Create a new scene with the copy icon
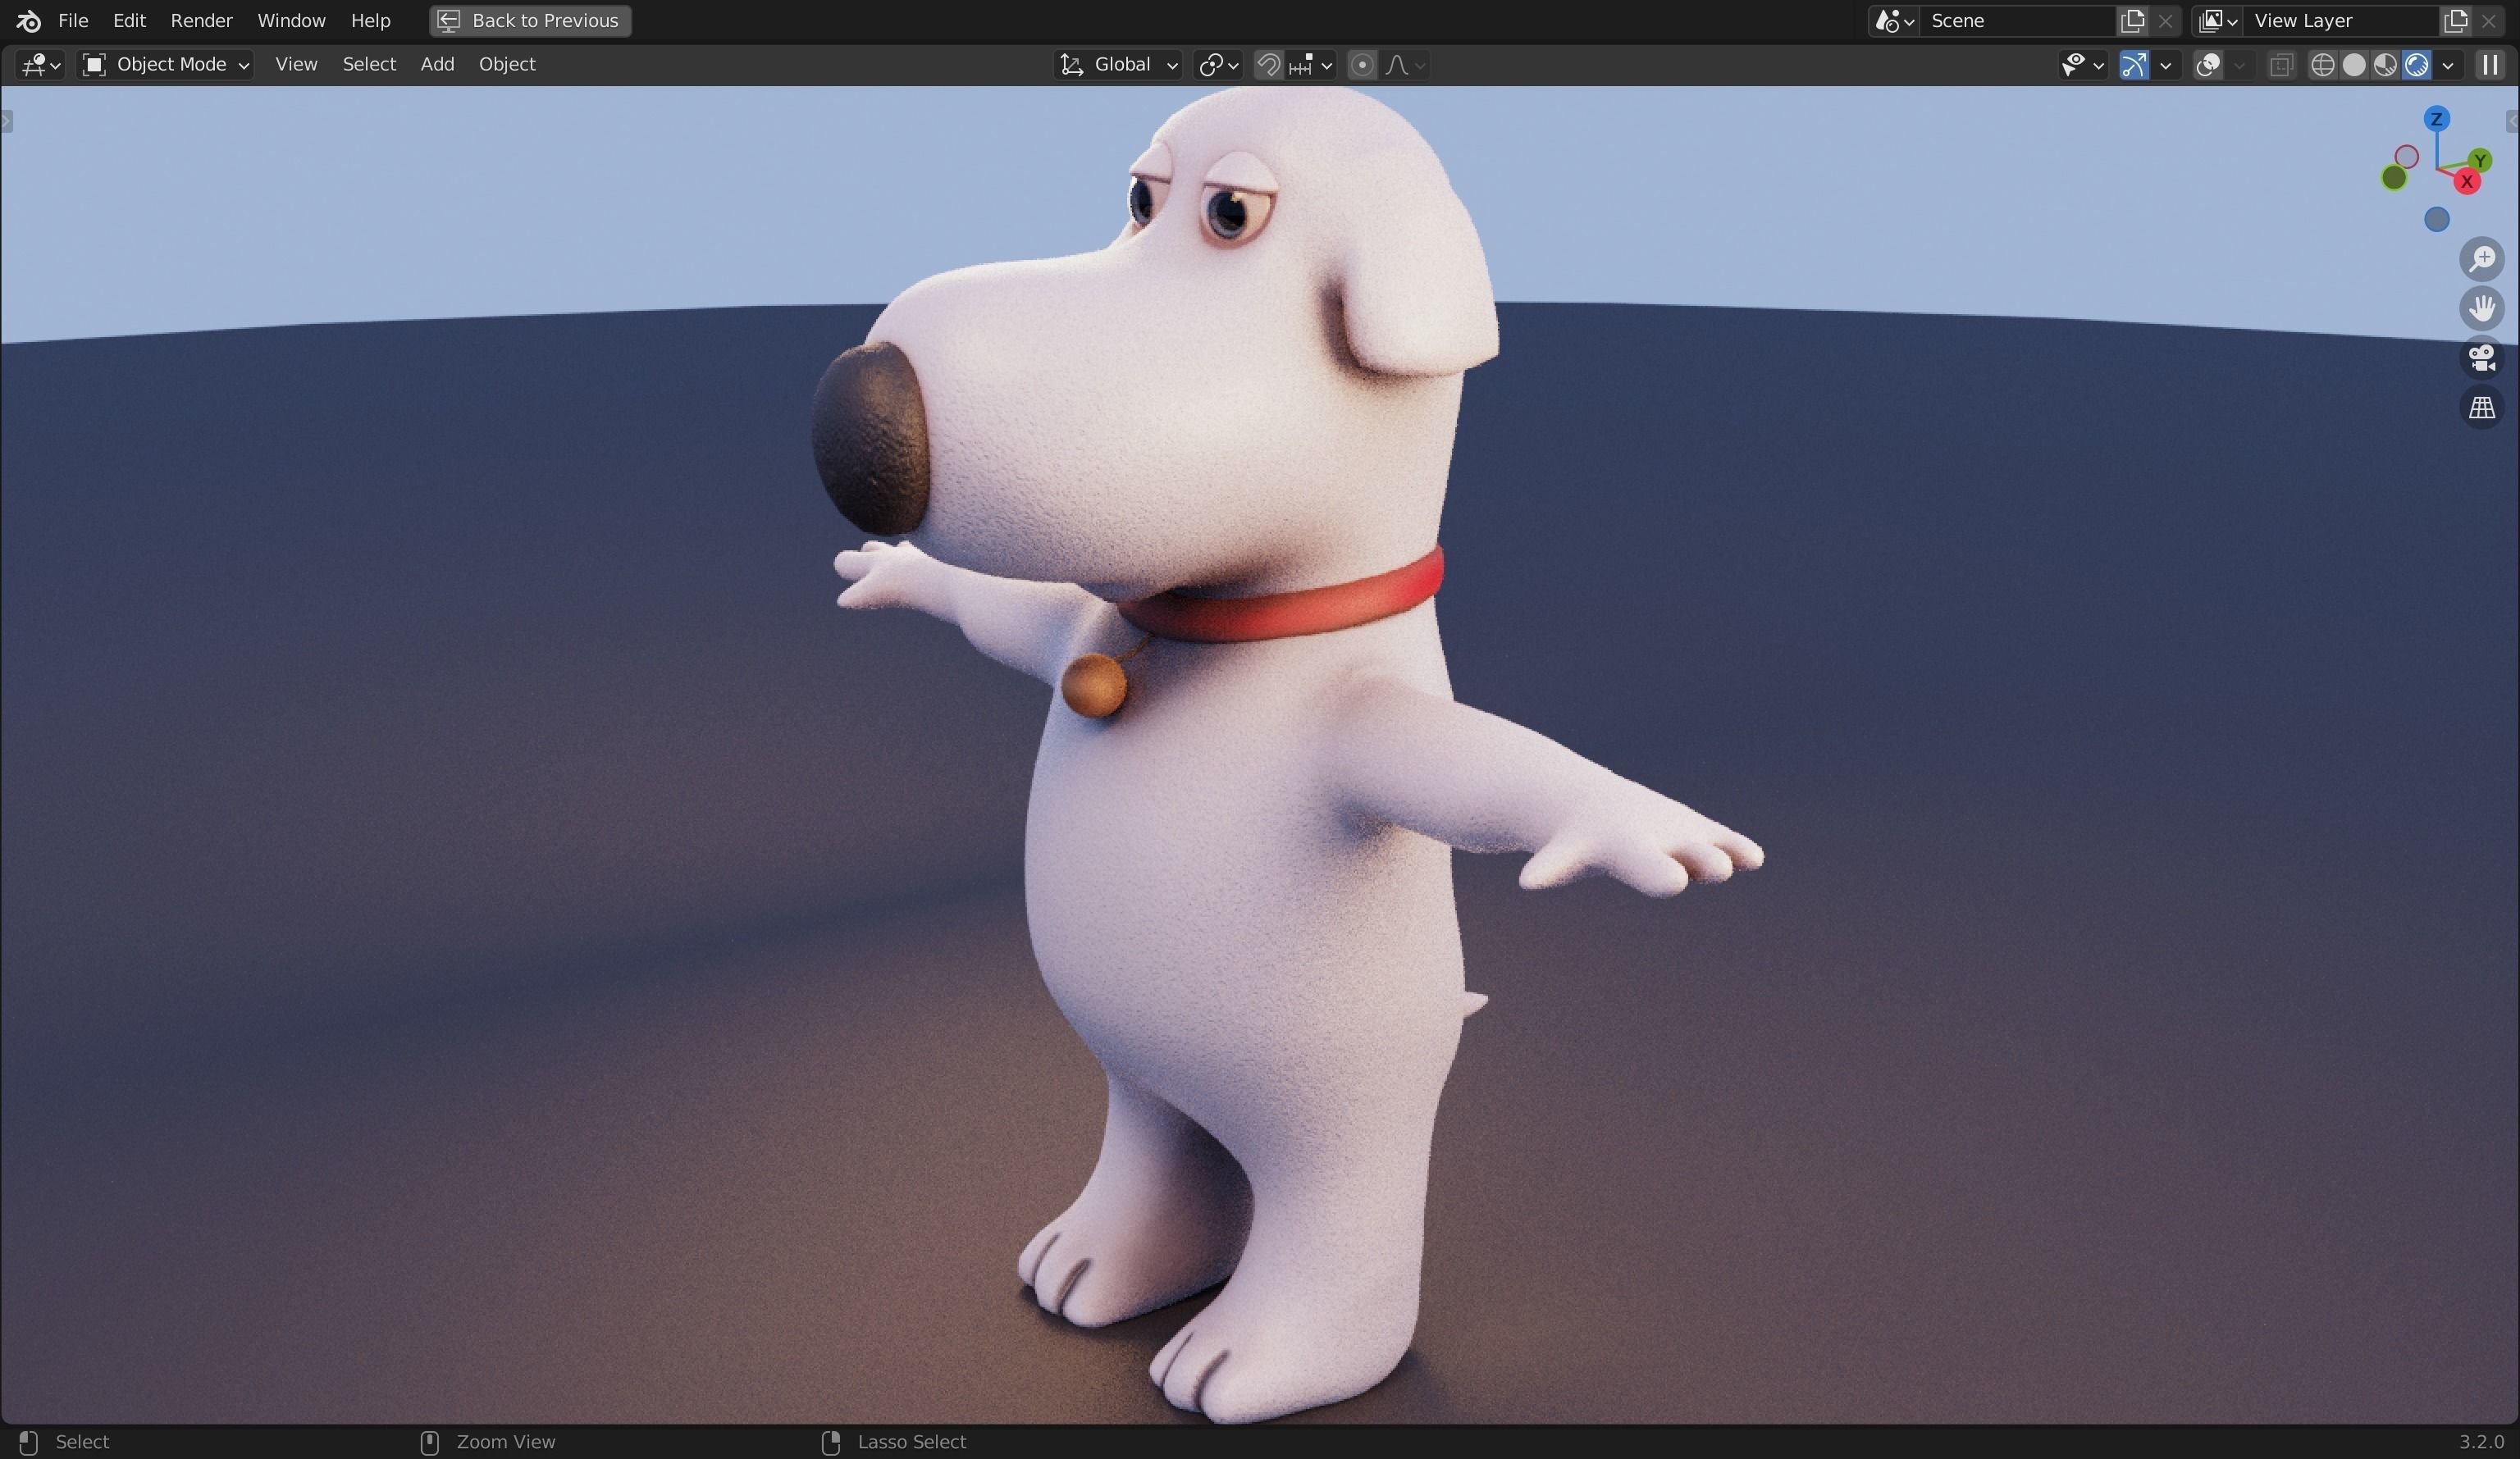Image resolution: width=2520 pixels, height=1459 pixels. [x=2132, y=21]
